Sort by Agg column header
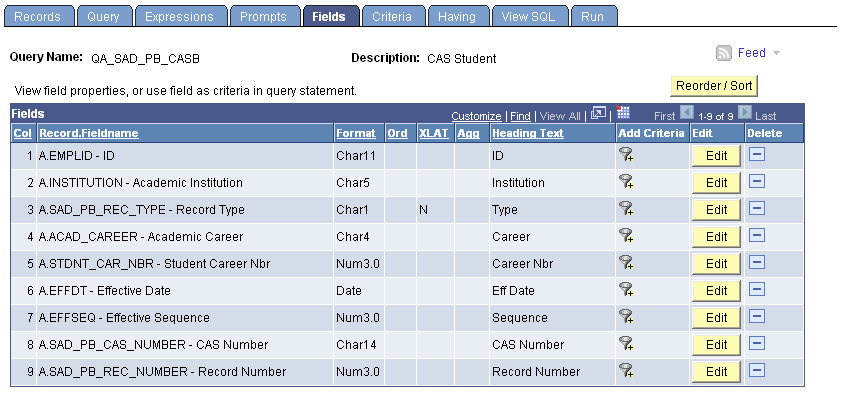844x396 pixels. [468, 133]
